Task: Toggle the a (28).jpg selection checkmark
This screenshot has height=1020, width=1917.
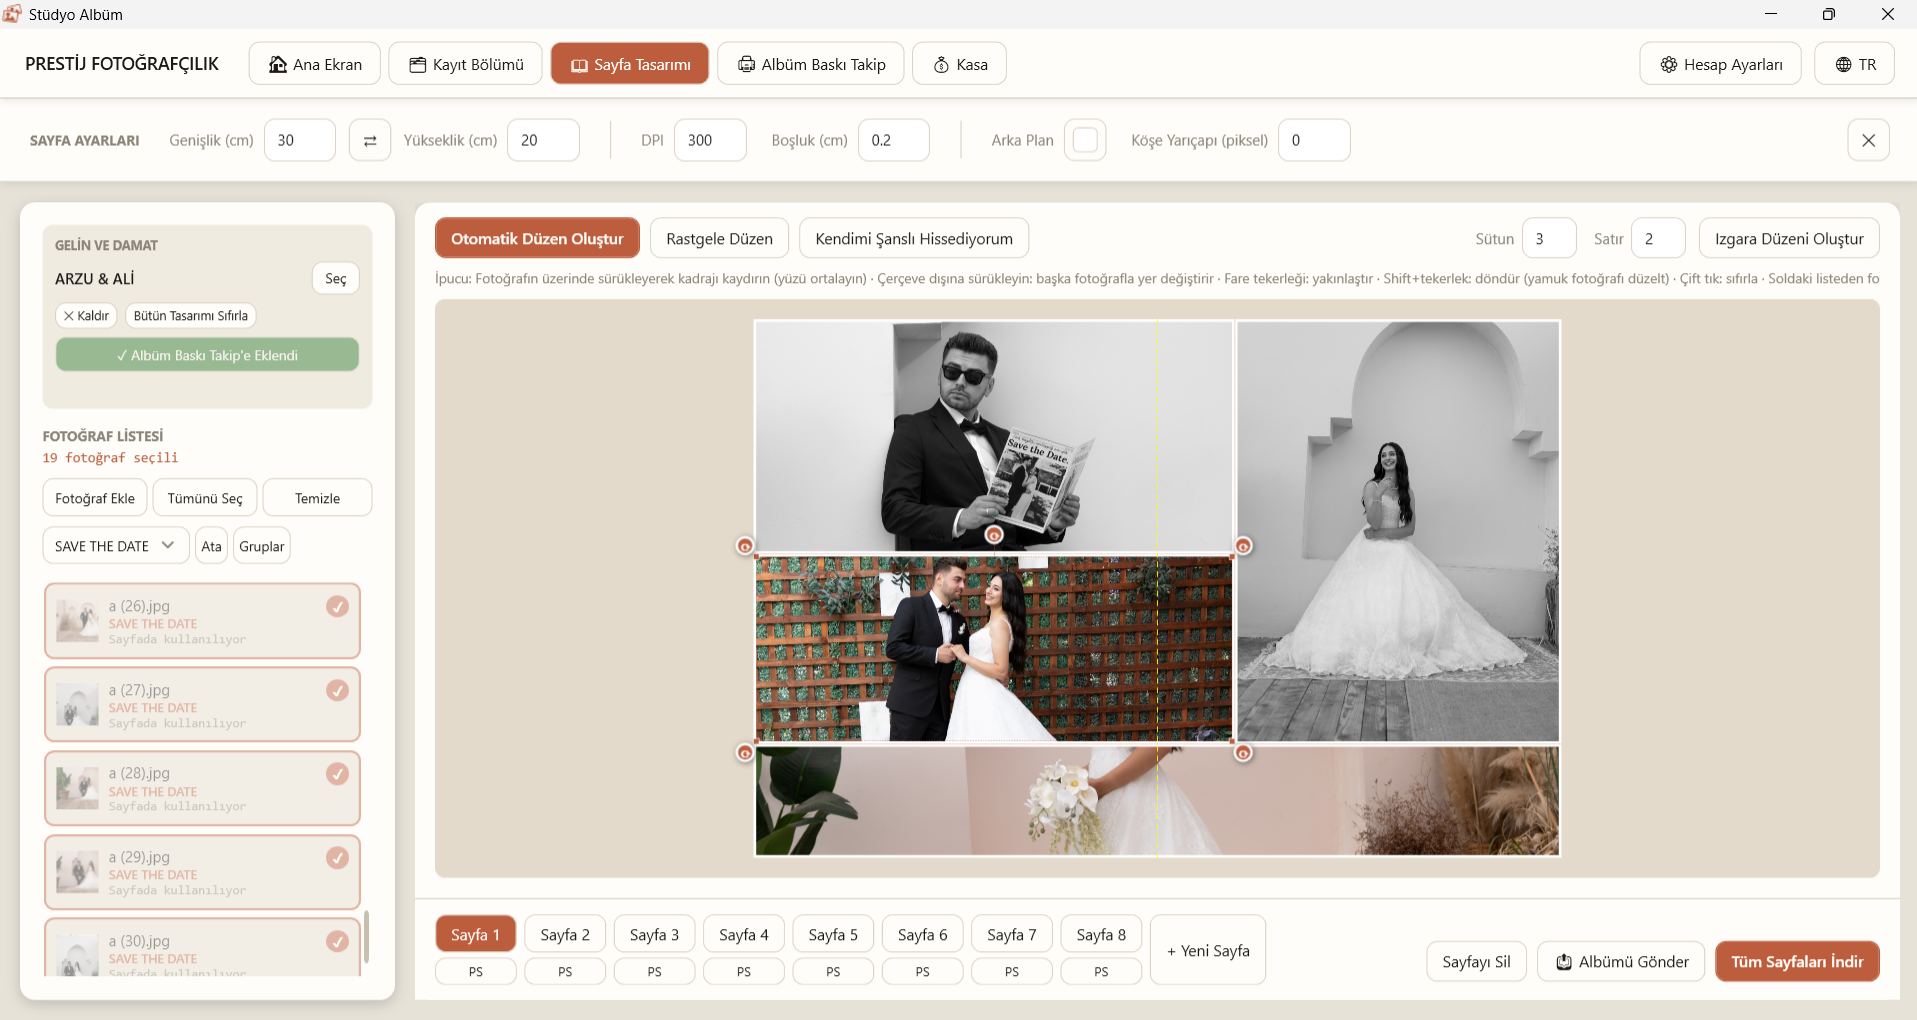Action: tap(338, 774)
